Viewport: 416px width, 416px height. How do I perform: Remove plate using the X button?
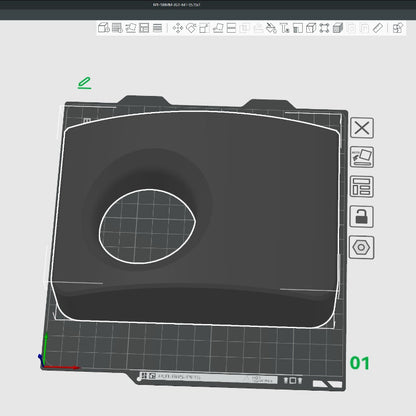pos(362,128)
